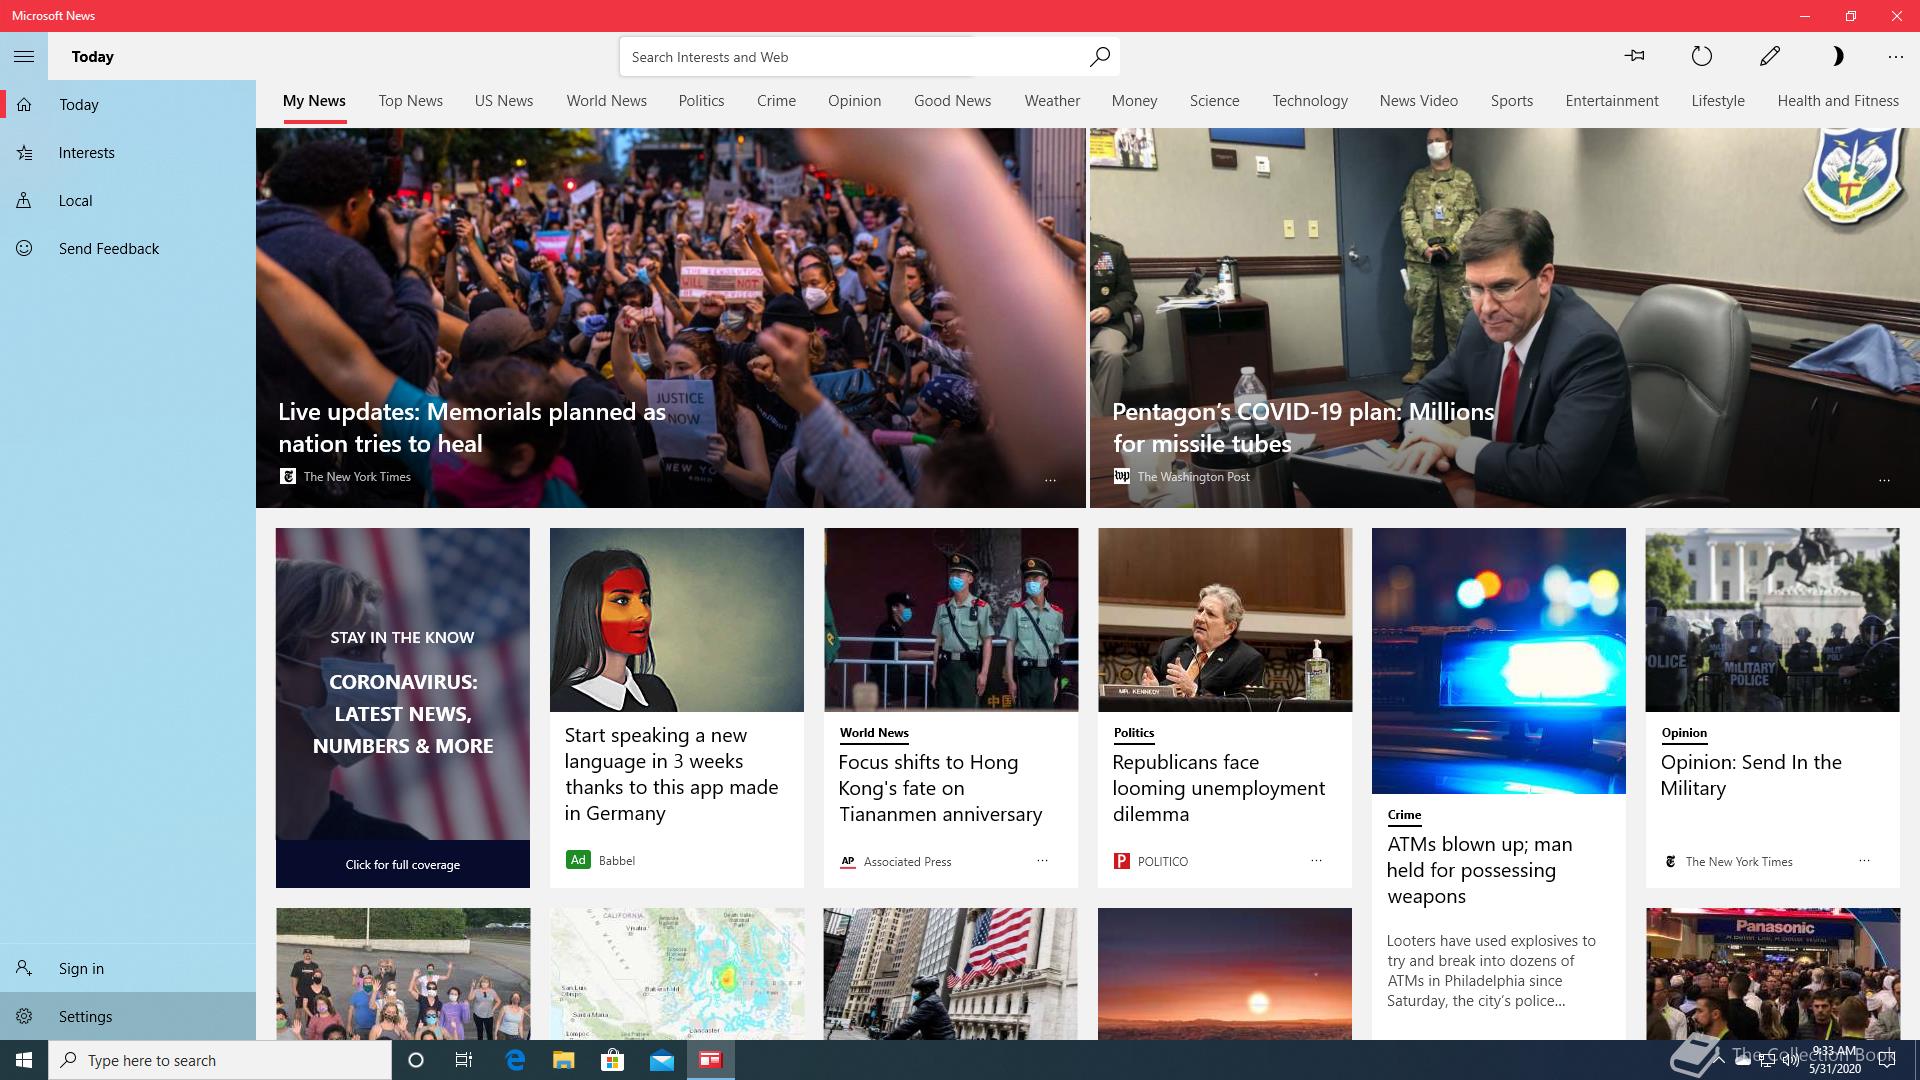Viewport: 1920px width, 1080px height.
Task: Pin Microsoft News to Start icon
Action: [x=1635, y=56]
